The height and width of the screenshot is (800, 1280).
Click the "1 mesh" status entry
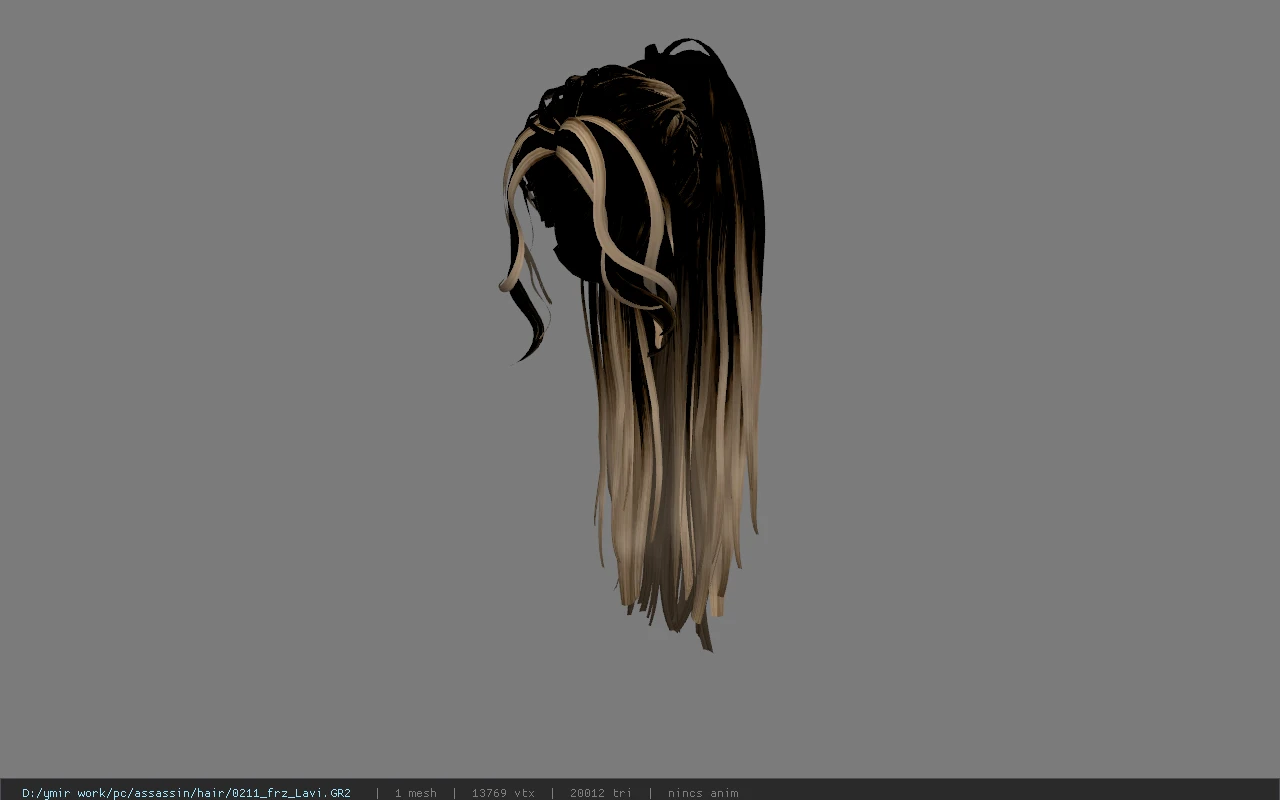tap(415, 793)
